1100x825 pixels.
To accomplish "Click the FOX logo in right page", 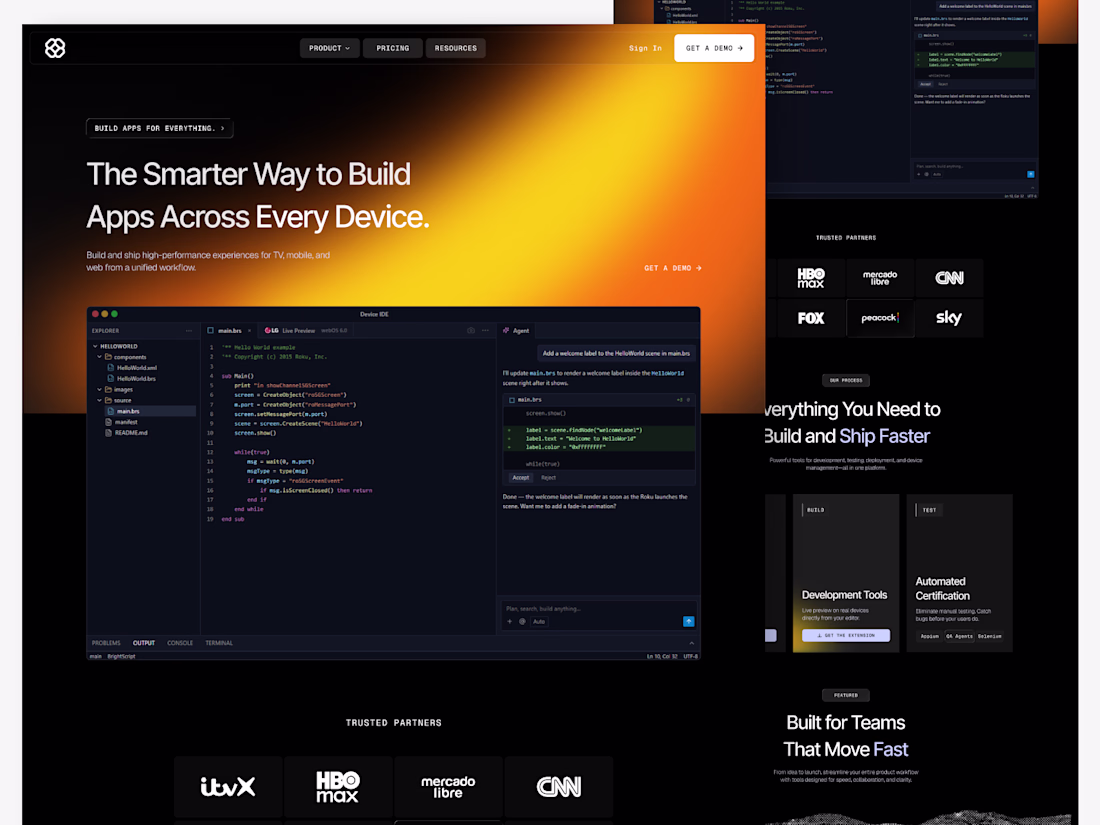I will click(x=811, y=318).
